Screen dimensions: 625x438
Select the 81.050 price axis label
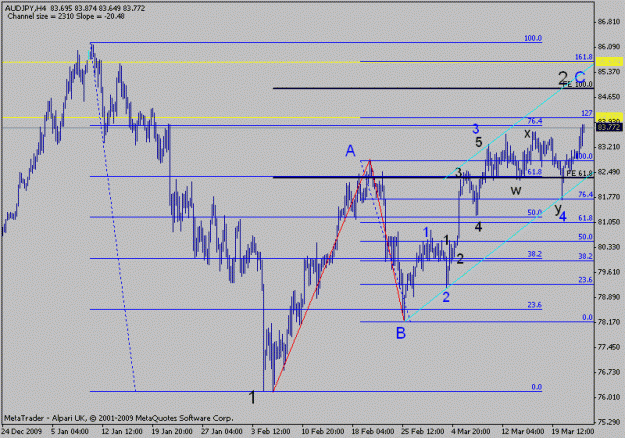click(x=609, y=222)
